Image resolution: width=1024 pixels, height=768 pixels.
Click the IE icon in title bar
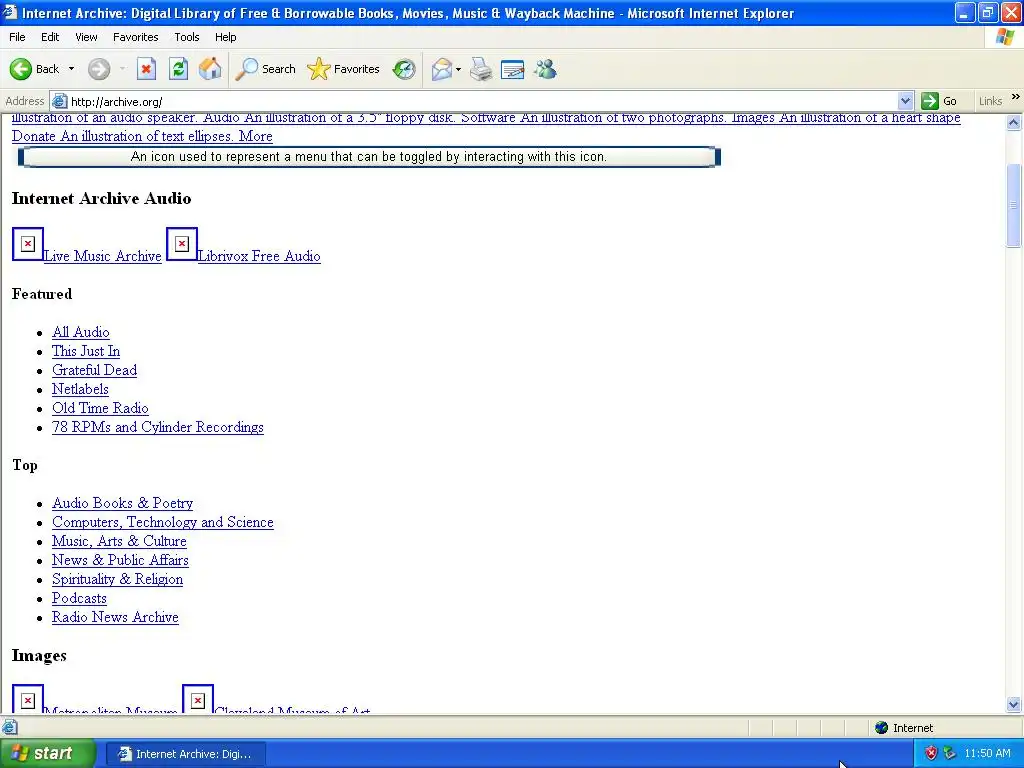[x=10, y=12]
